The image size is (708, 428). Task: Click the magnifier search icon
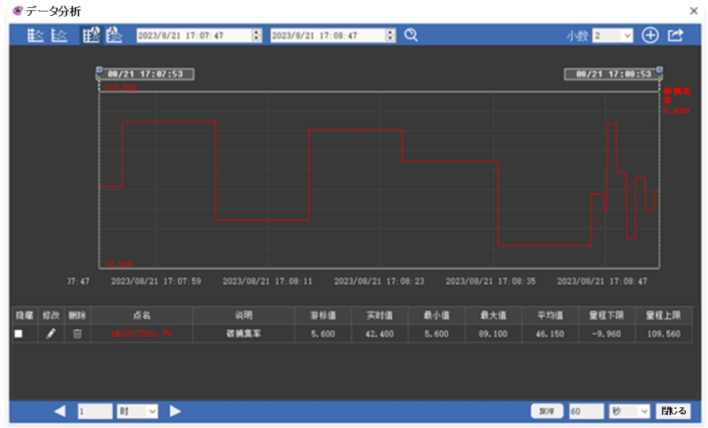coord(410,35)
